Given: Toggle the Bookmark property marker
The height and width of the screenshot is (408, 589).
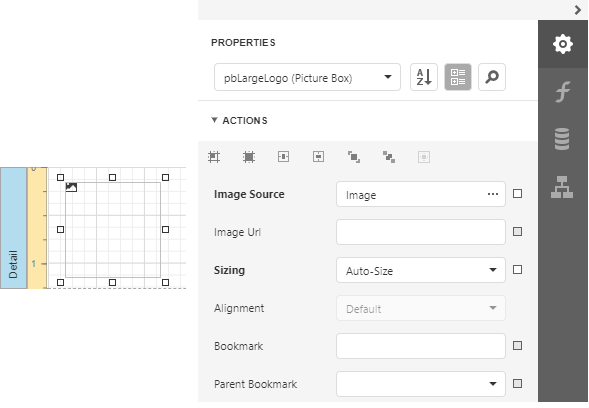Looking at the screenshot, I should click(518, 346).
